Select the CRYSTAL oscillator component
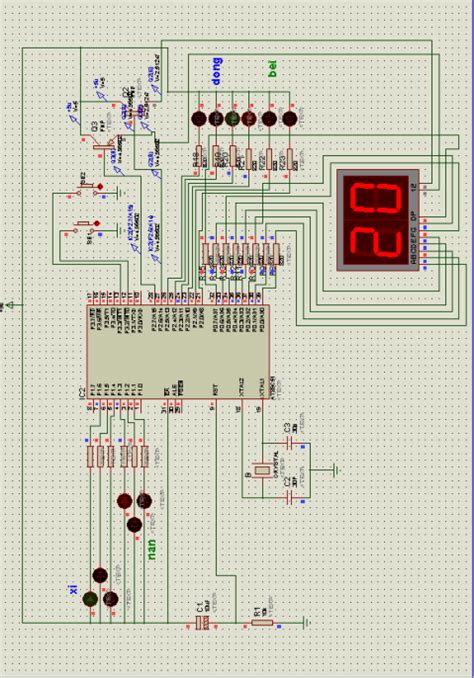 [x=263, y=470]
